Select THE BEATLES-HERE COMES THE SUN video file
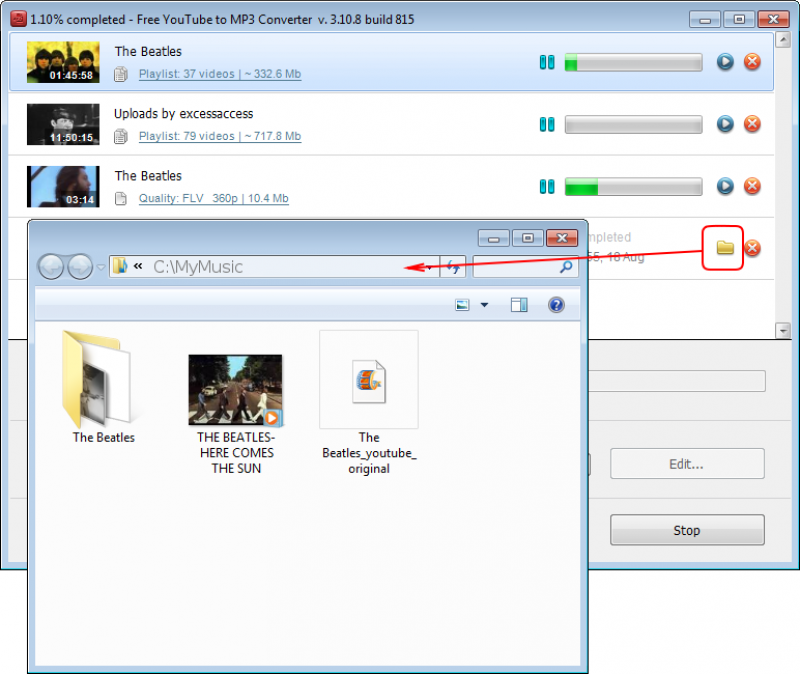The width and height of the screenshot is (800, 674). [x=236, y=414]
